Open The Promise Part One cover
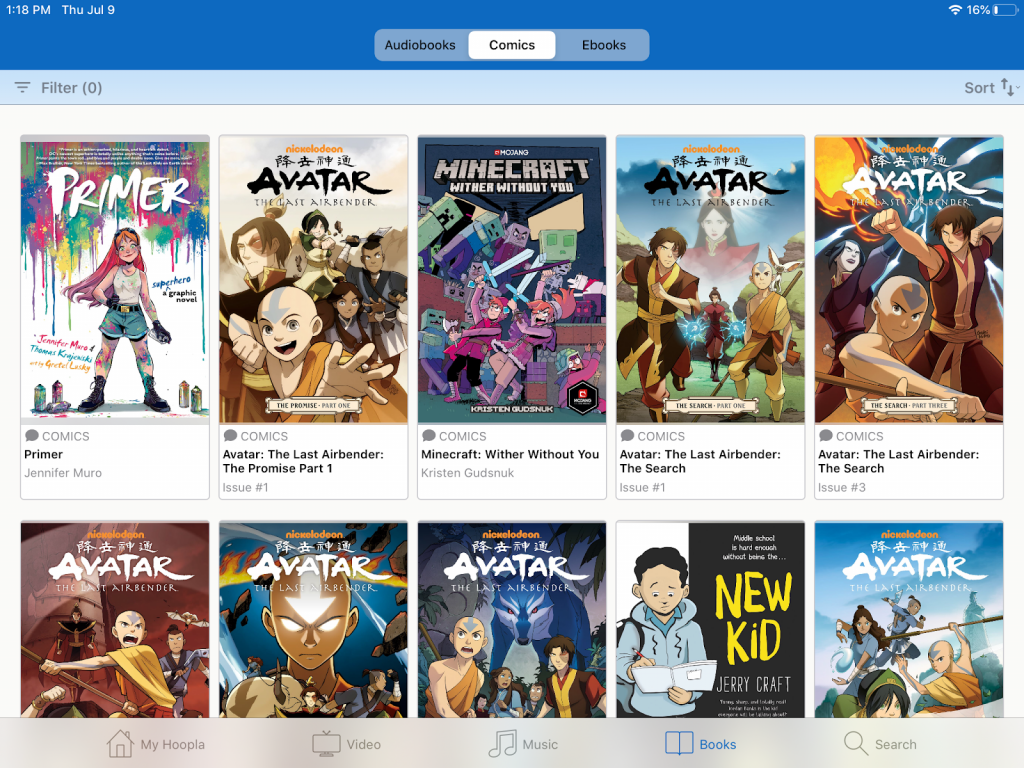This screenshot has width=1024, height=768. tap(313, 280)
